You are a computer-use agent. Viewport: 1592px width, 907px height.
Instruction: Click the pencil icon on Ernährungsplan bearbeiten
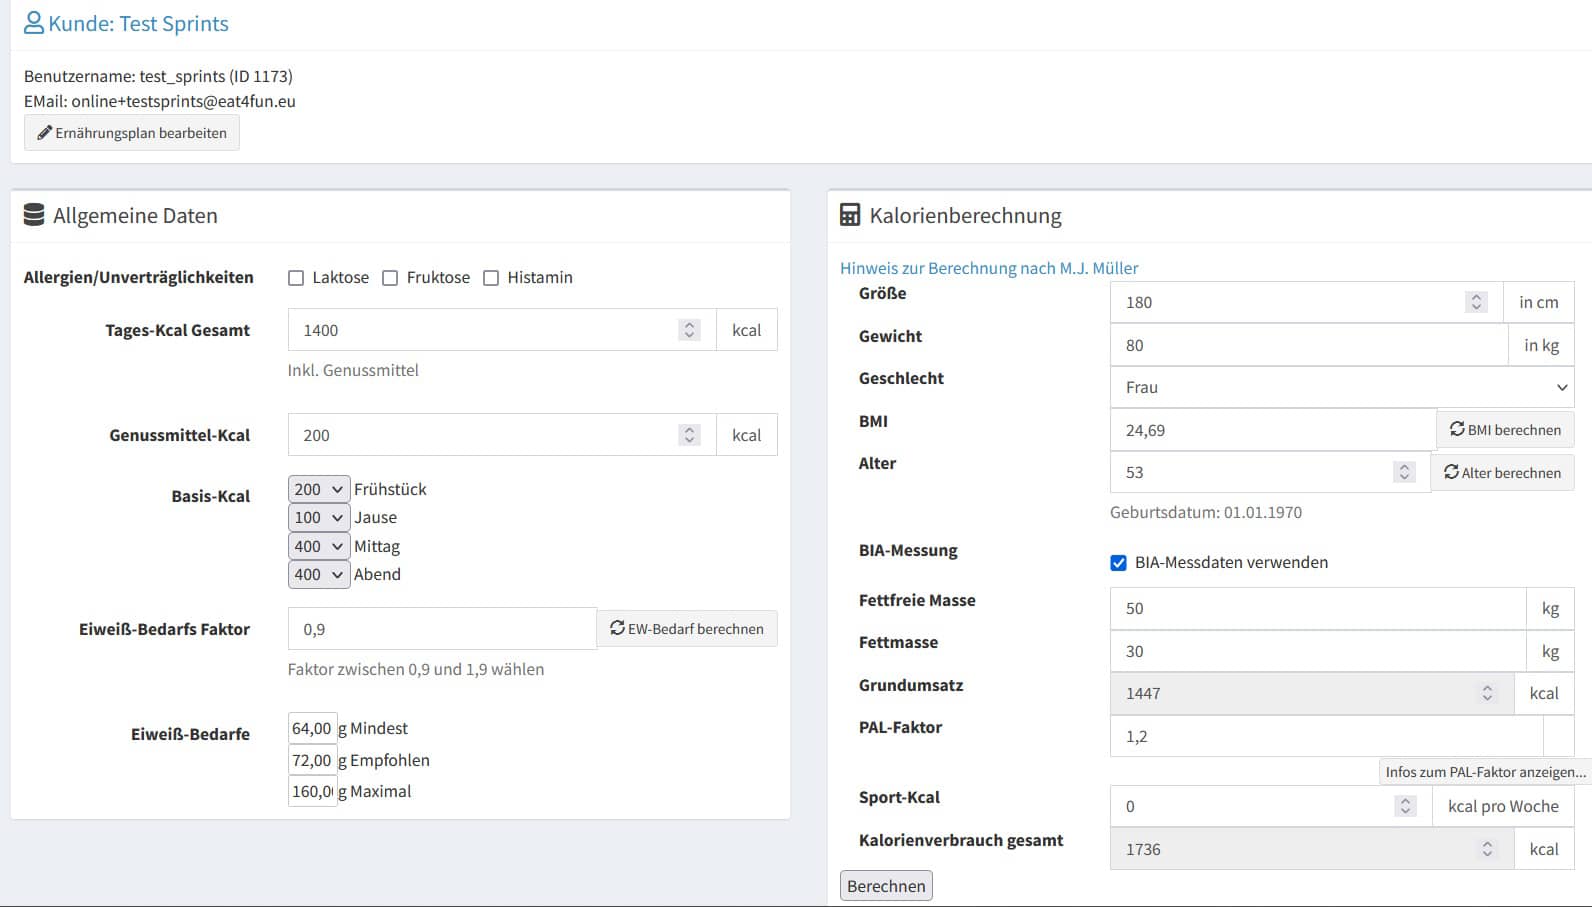pos(44,133)
